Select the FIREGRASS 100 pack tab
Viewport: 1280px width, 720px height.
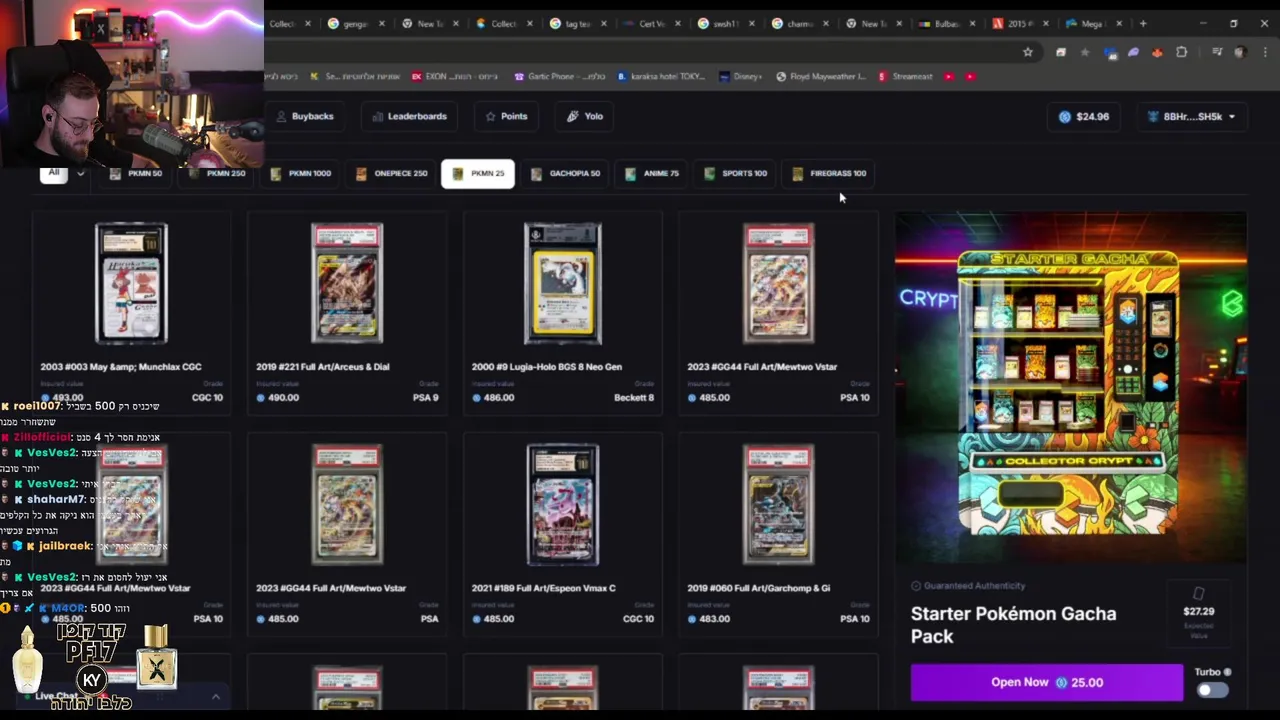829,173
